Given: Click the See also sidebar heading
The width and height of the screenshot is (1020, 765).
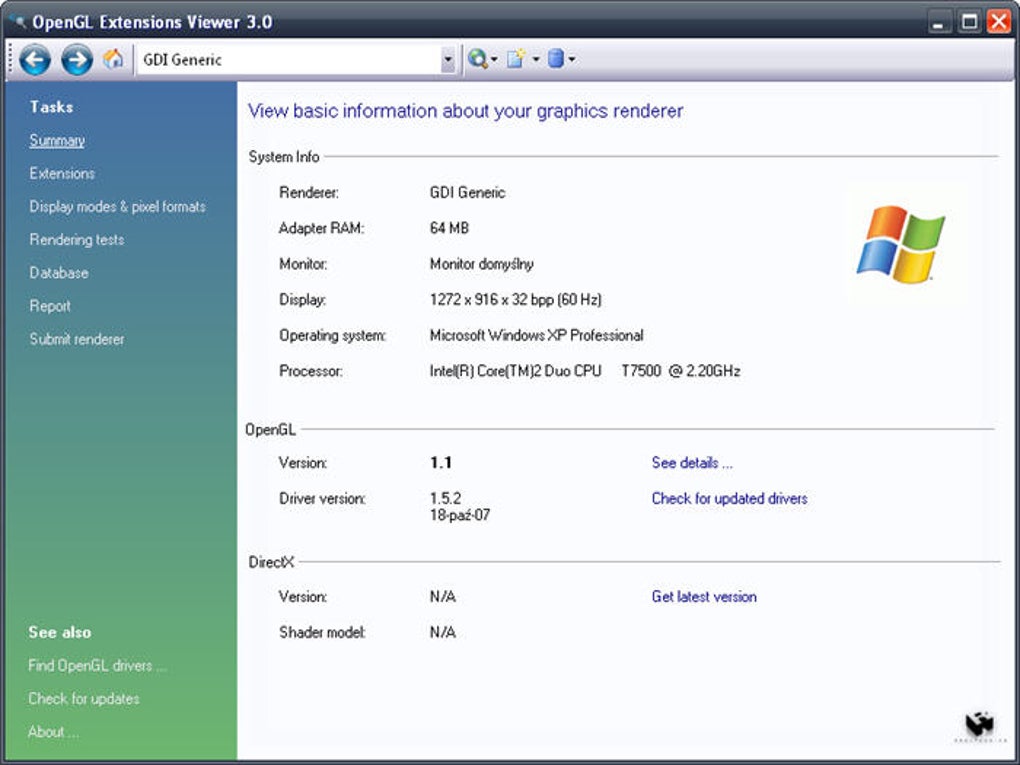Looking at the screenshot, I should tap(59, 632).
